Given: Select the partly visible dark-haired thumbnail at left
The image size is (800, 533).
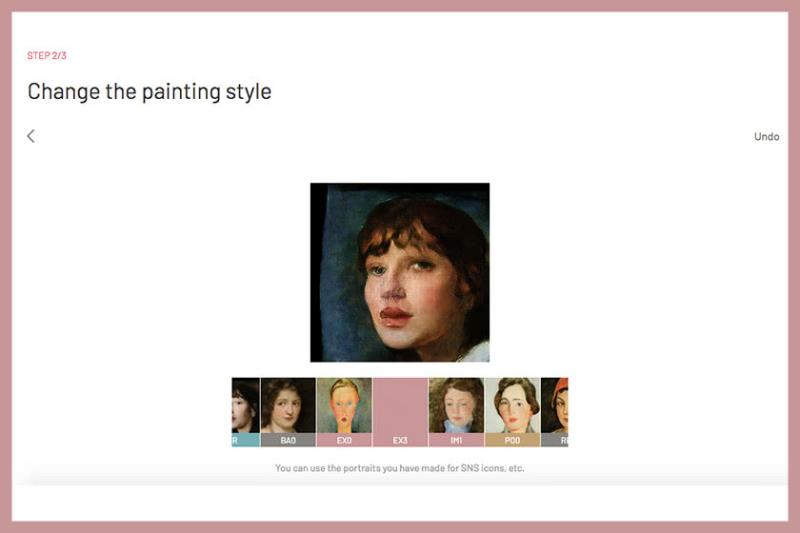Looking at the screenshot, I should click(245, 412).
